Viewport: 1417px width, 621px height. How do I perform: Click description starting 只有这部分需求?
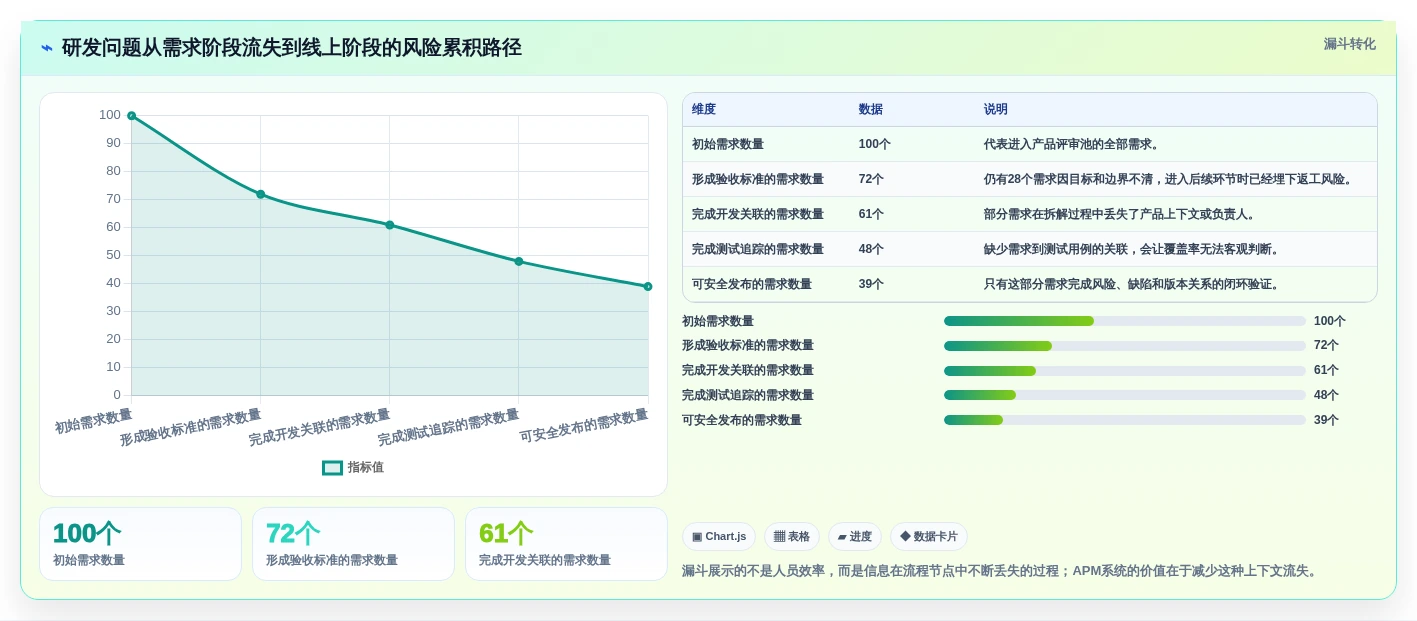pyautogui.click(x=1133, y=284)
